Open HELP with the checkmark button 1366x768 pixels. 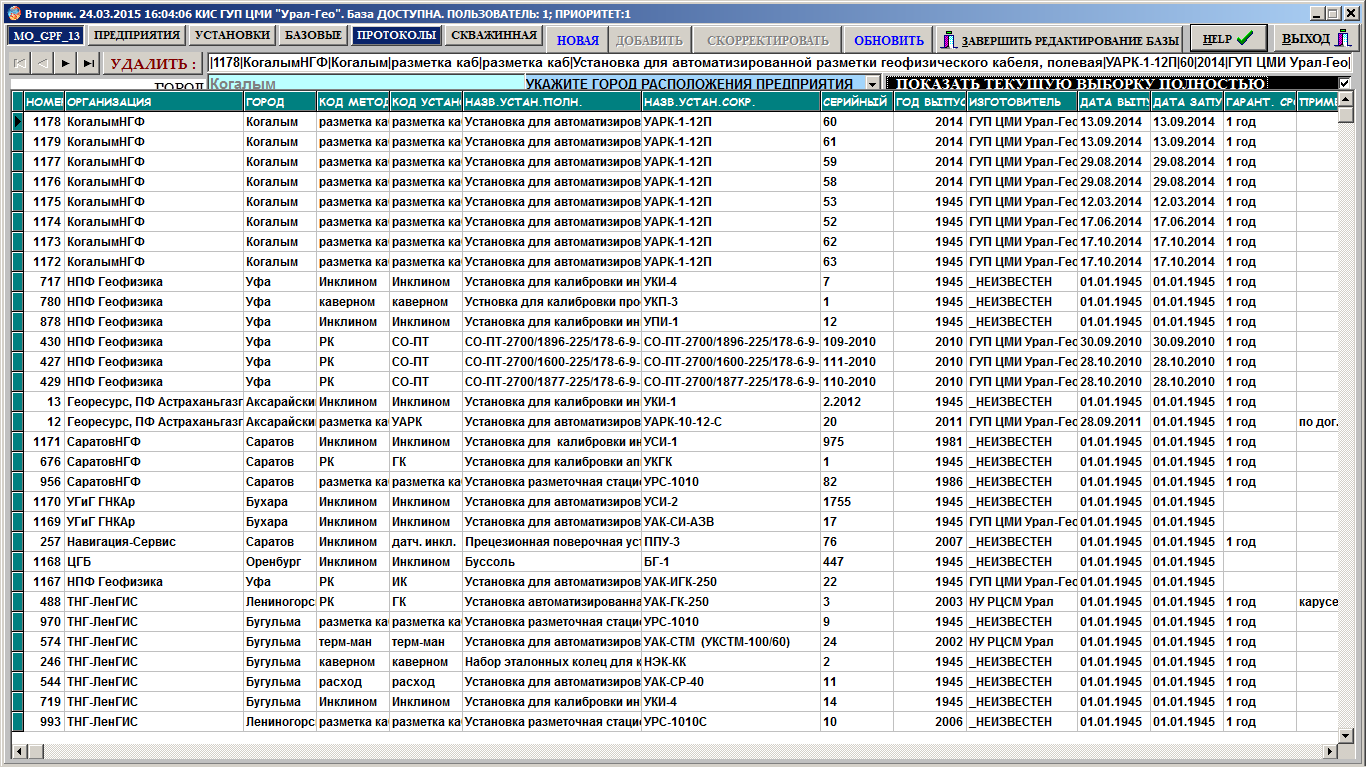click(1227, 39)
